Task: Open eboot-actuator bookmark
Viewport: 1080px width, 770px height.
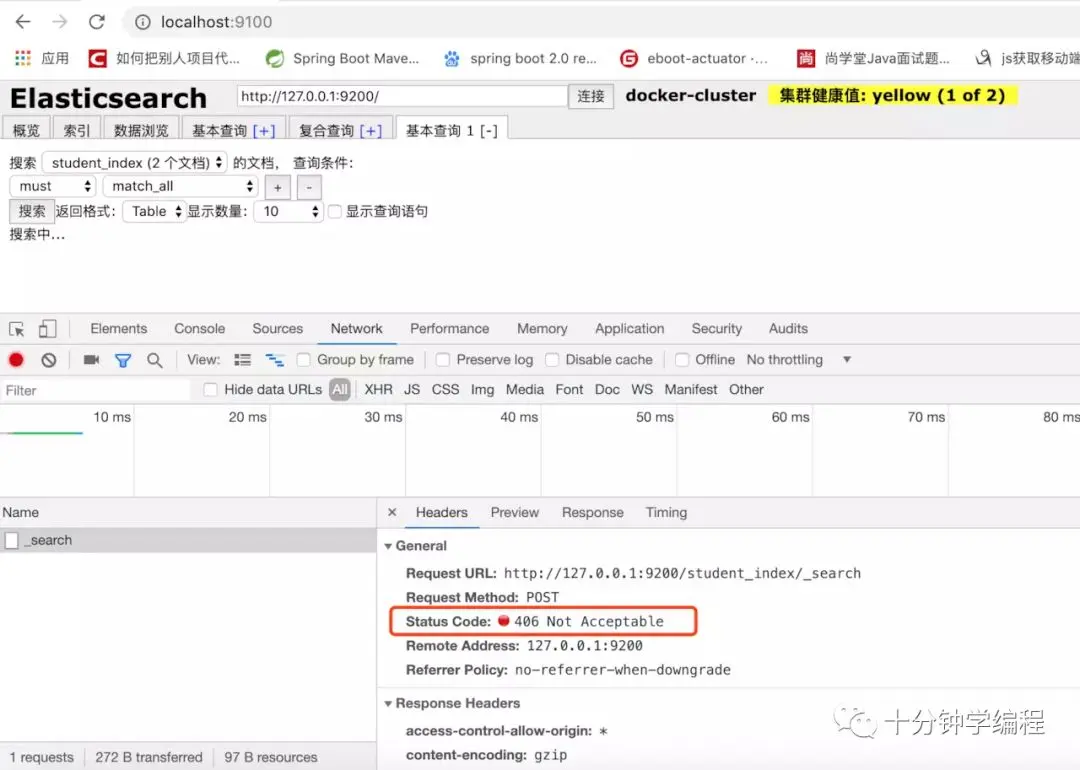Action: click(694, 59)
